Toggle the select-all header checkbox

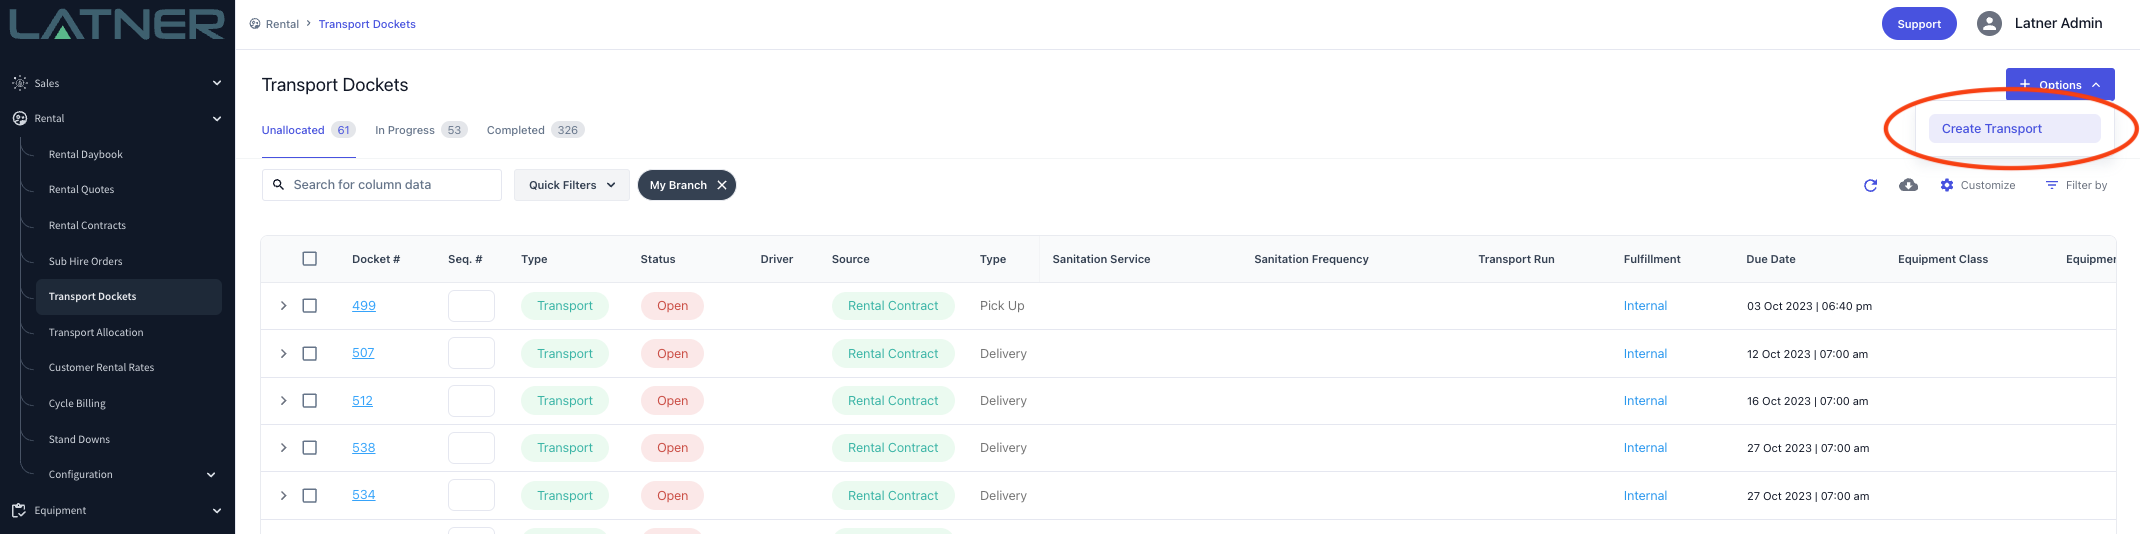point(310,259)
